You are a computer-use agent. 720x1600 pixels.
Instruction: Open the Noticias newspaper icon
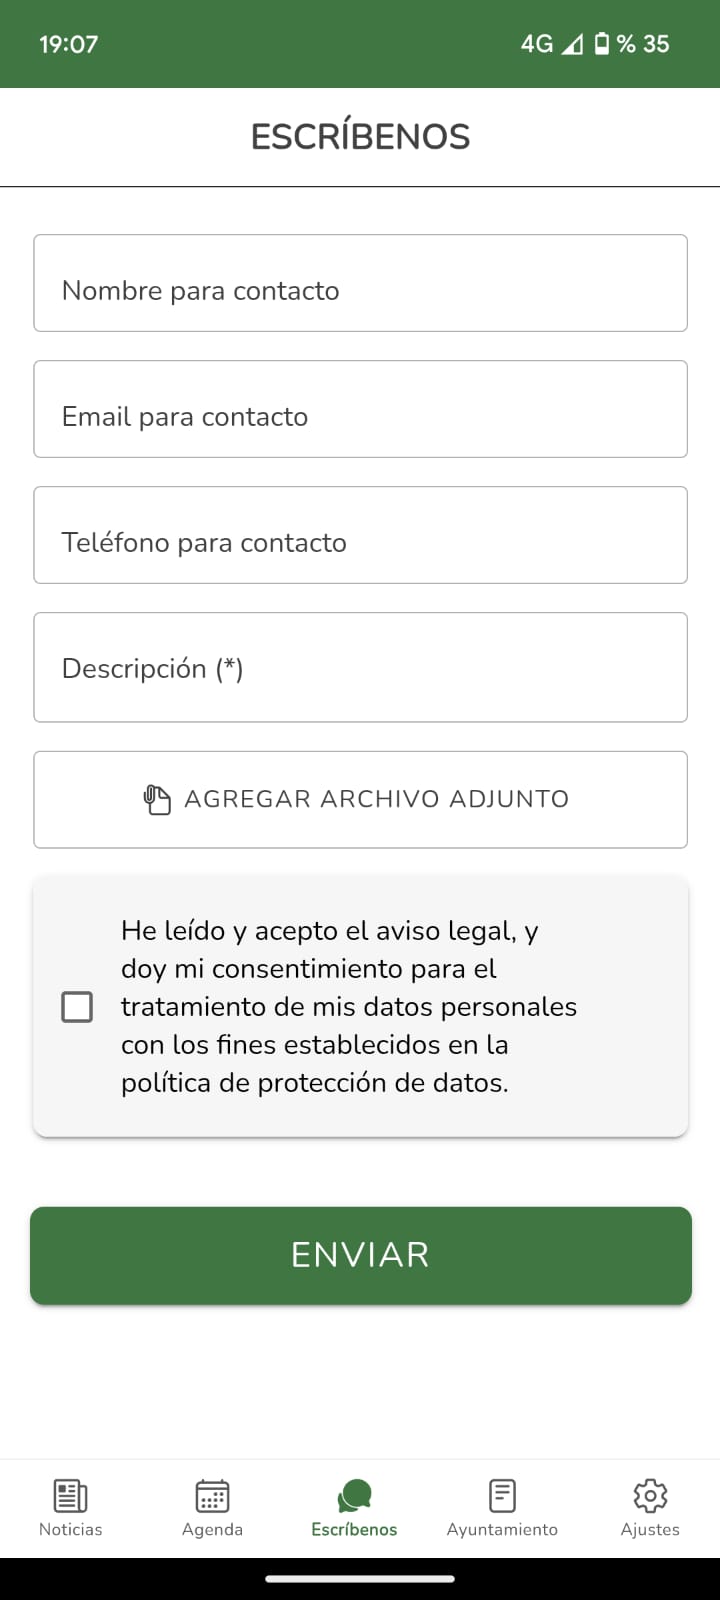coord(70,1496)
